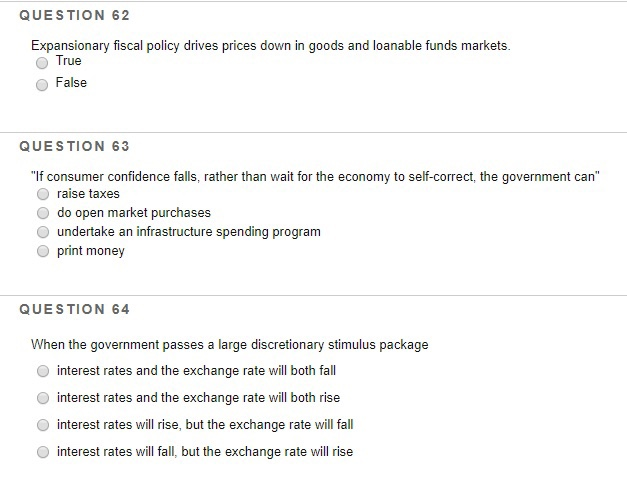Click the 'True' answer label
Viewport: 627px width, 483px height.
coord(68,61)
